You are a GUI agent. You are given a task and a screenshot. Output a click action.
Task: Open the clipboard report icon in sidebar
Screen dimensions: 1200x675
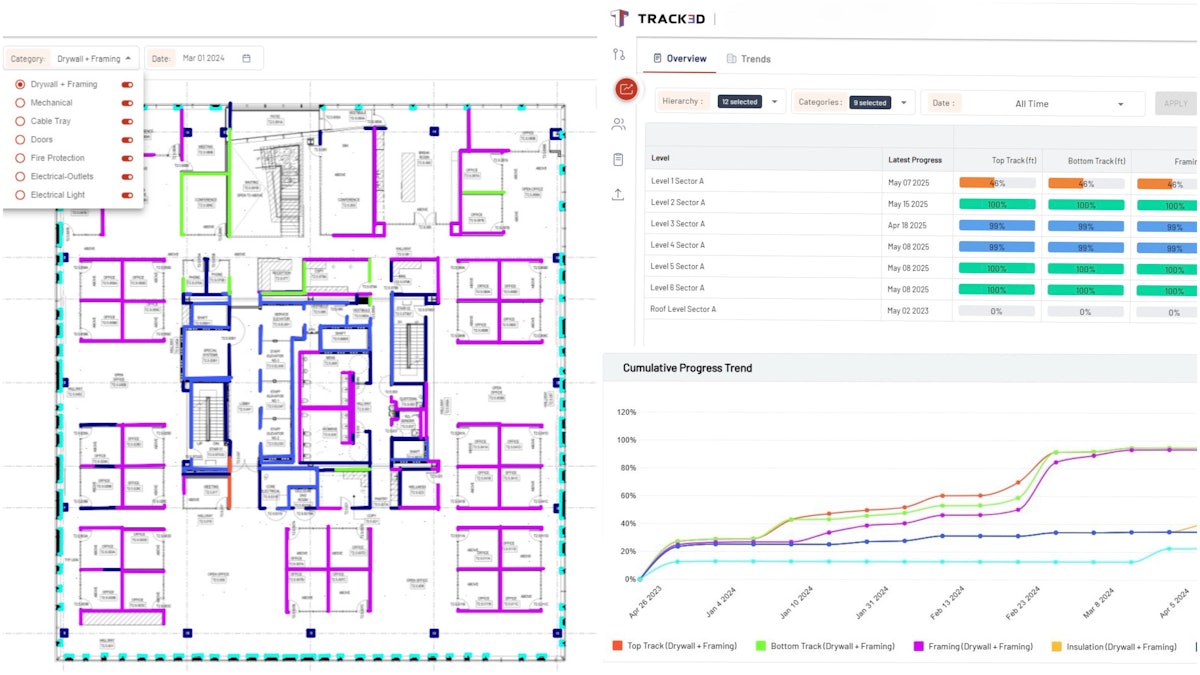618,158
